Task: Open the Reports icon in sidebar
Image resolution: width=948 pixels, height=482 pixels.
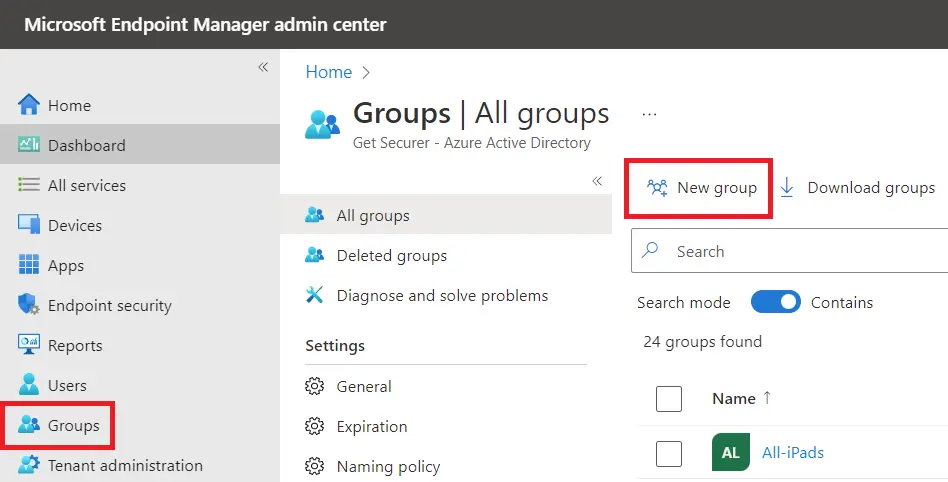Action: click(x=29, y=345)
